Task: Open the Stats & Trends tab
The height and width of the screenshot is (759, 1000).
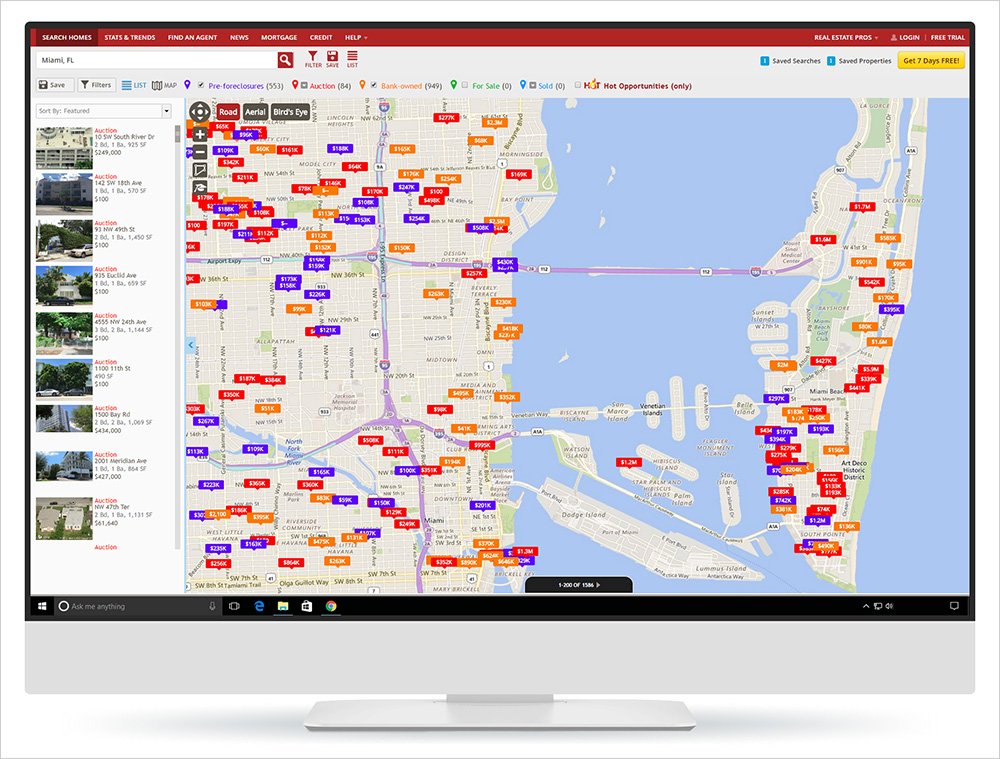Action: [130, 37]
